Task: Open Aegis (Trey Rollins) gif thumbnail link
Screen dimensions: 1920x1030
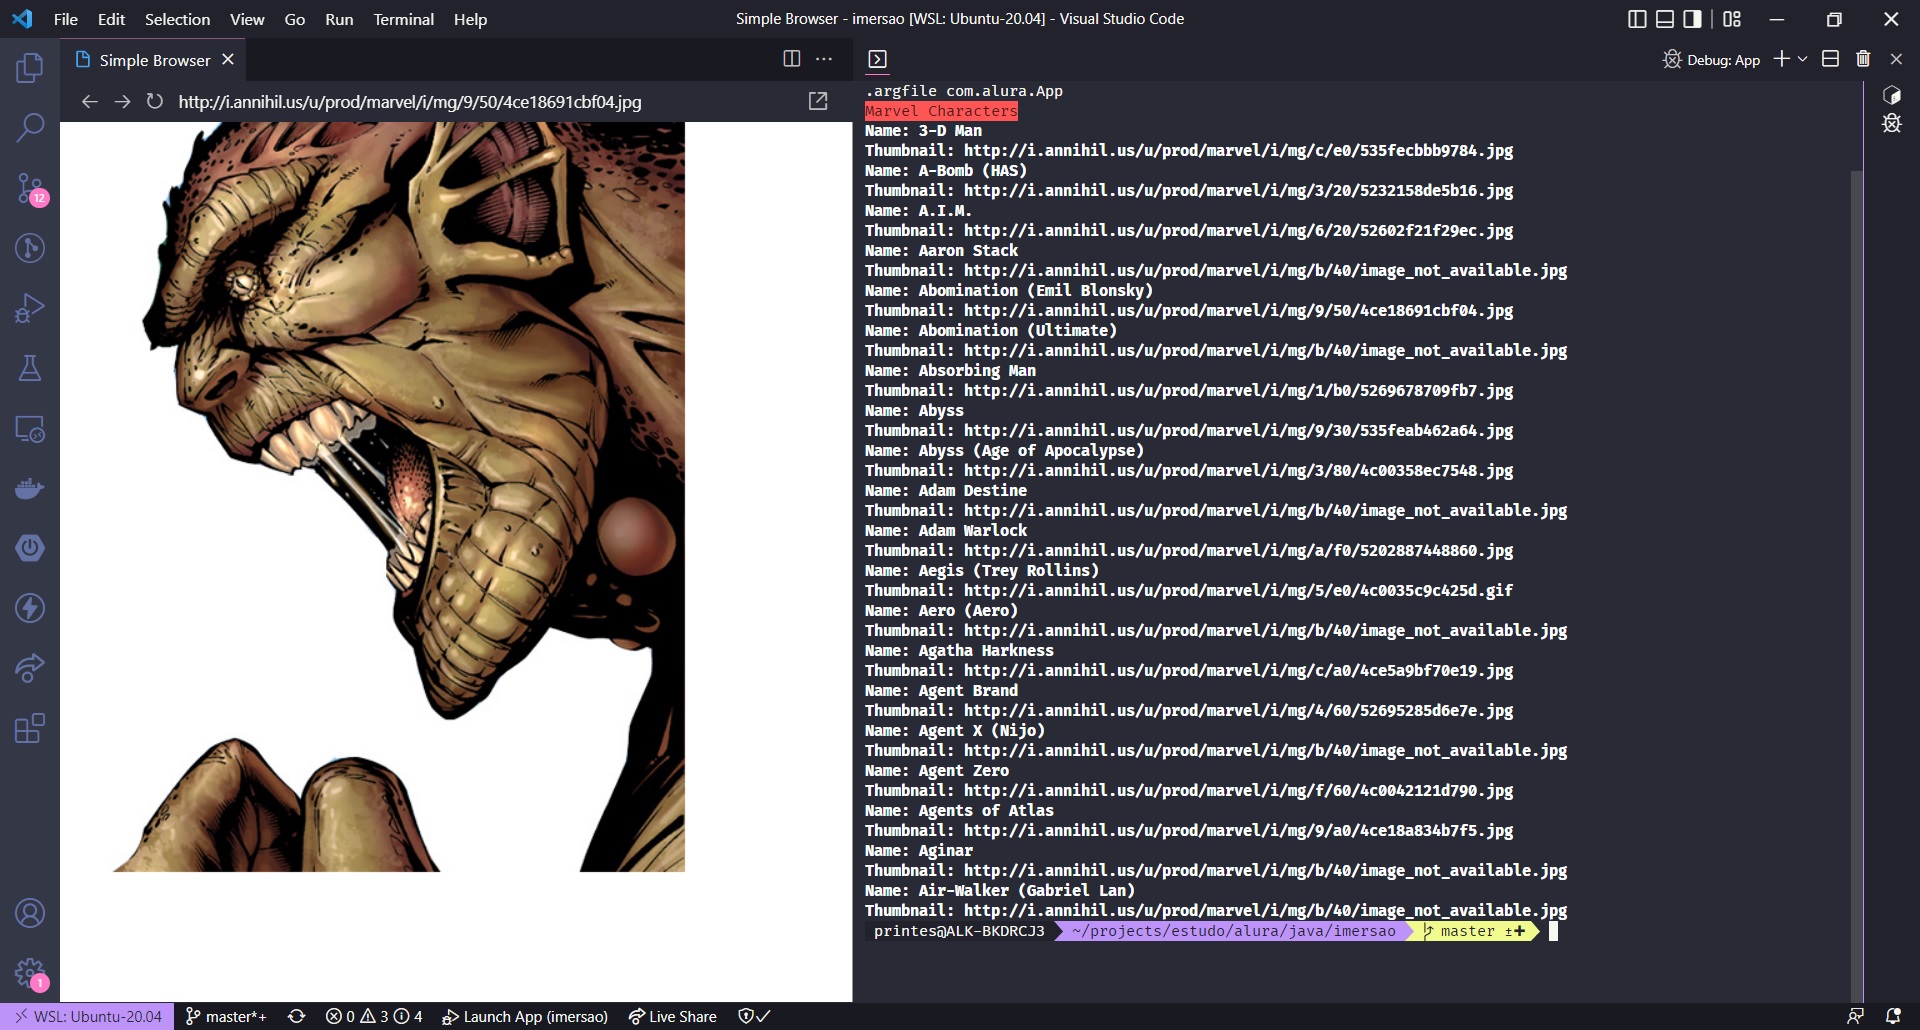Action: [x=1238, y=590]
